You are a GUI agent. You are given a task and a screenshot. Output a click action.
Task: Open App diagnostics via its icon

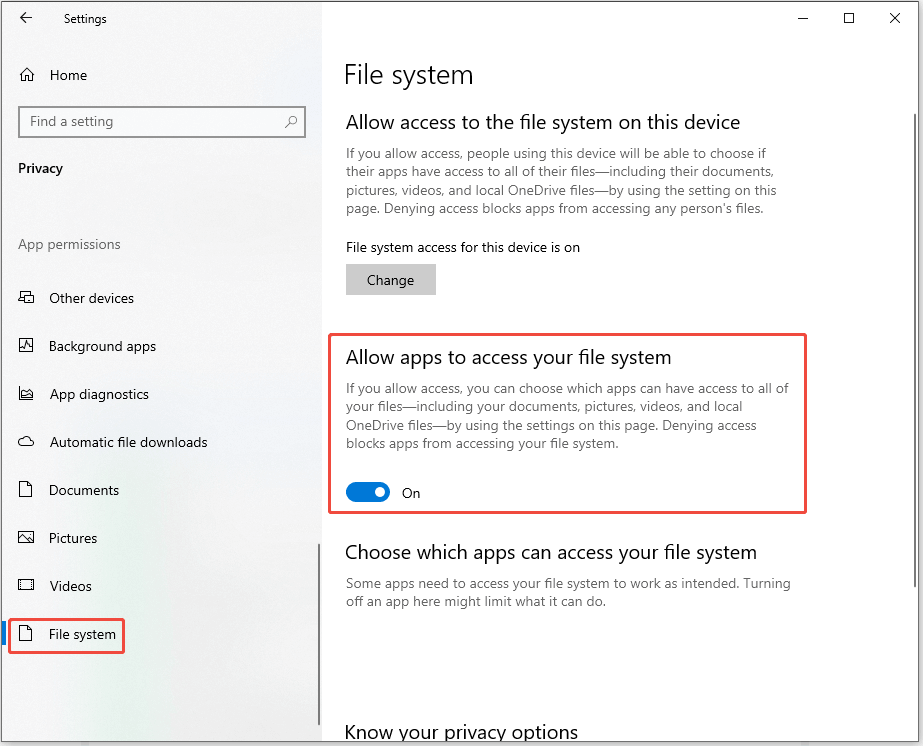(x=25, y=393)
